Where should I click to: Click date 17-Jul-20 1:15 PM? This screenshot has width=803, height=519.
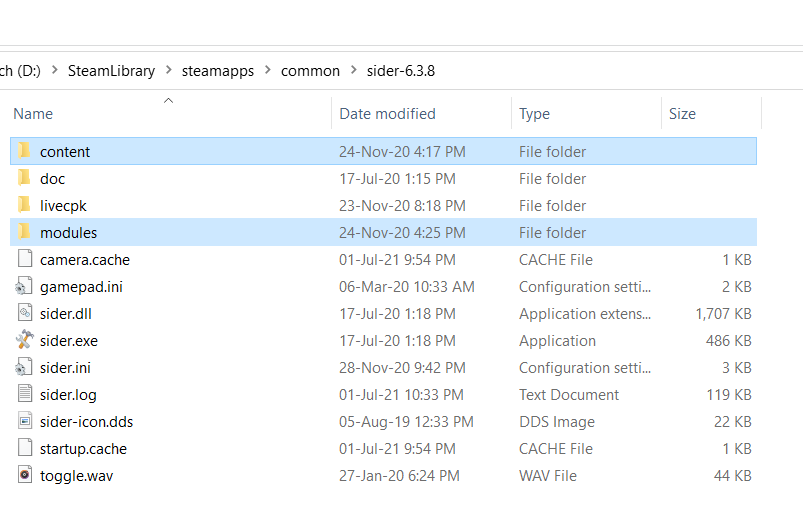397,179
